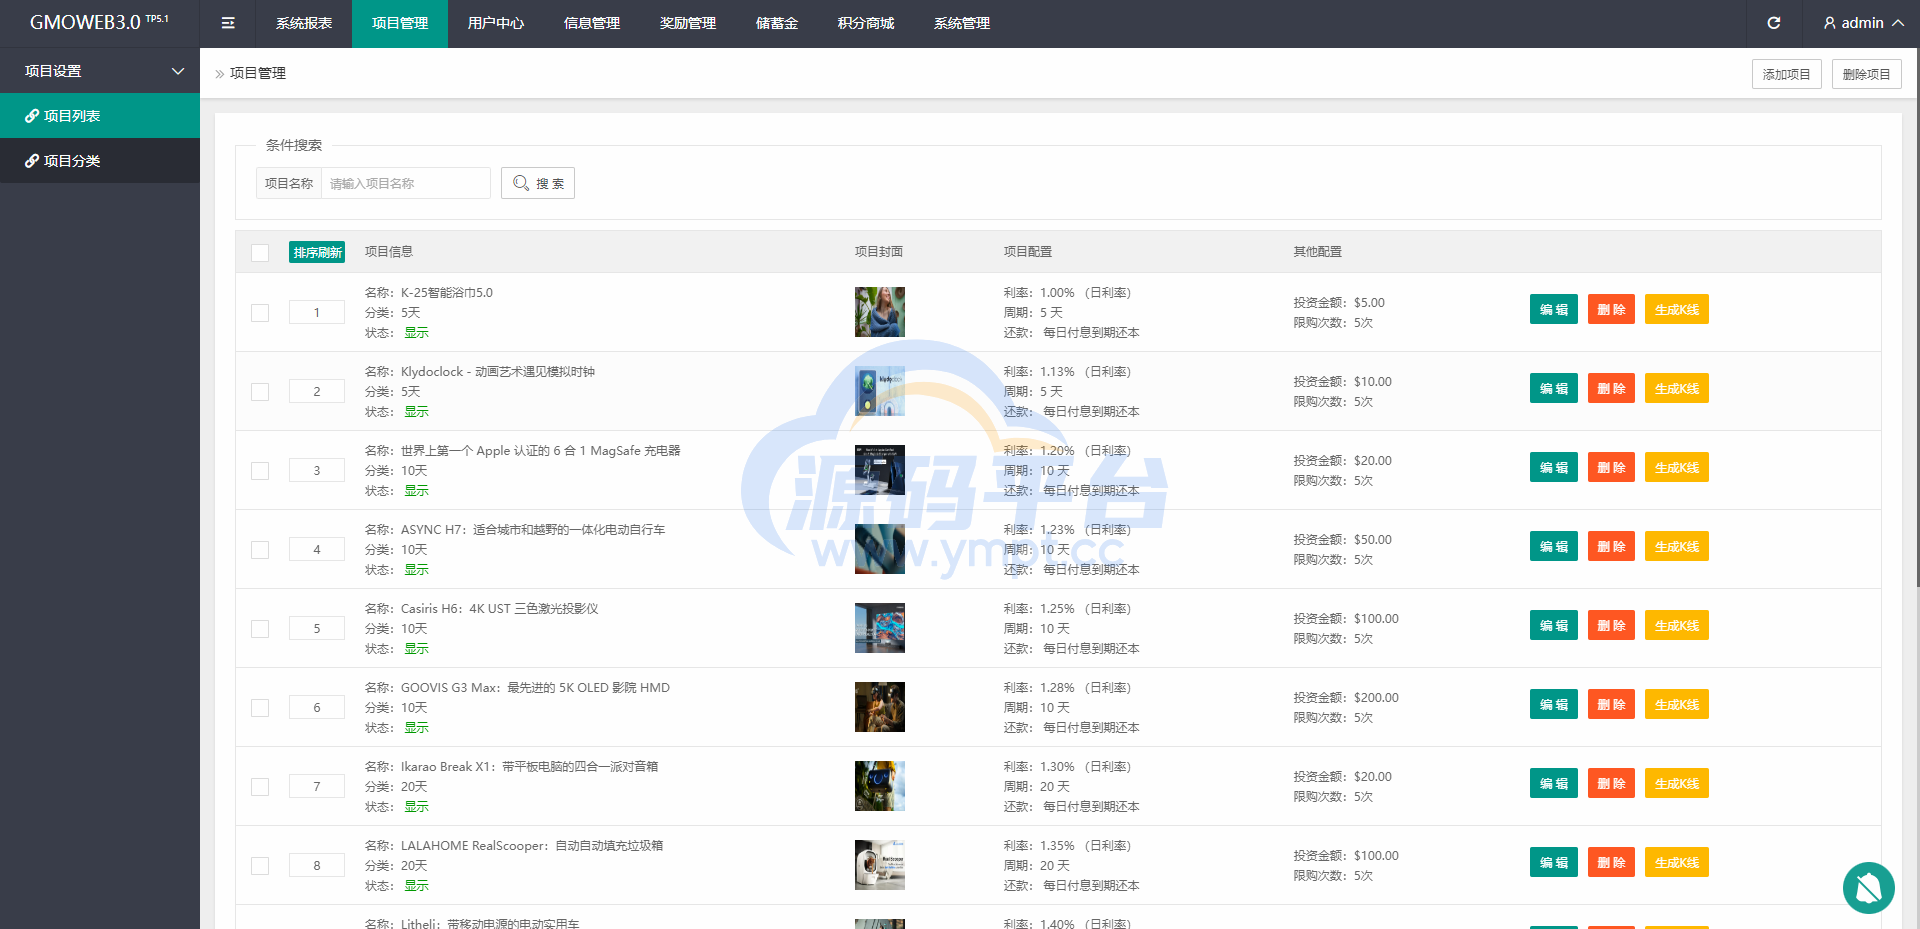Edit the Ikarao Break X1 project
The width and height of the screenshot is (1920, 929).
(1554, 783)
